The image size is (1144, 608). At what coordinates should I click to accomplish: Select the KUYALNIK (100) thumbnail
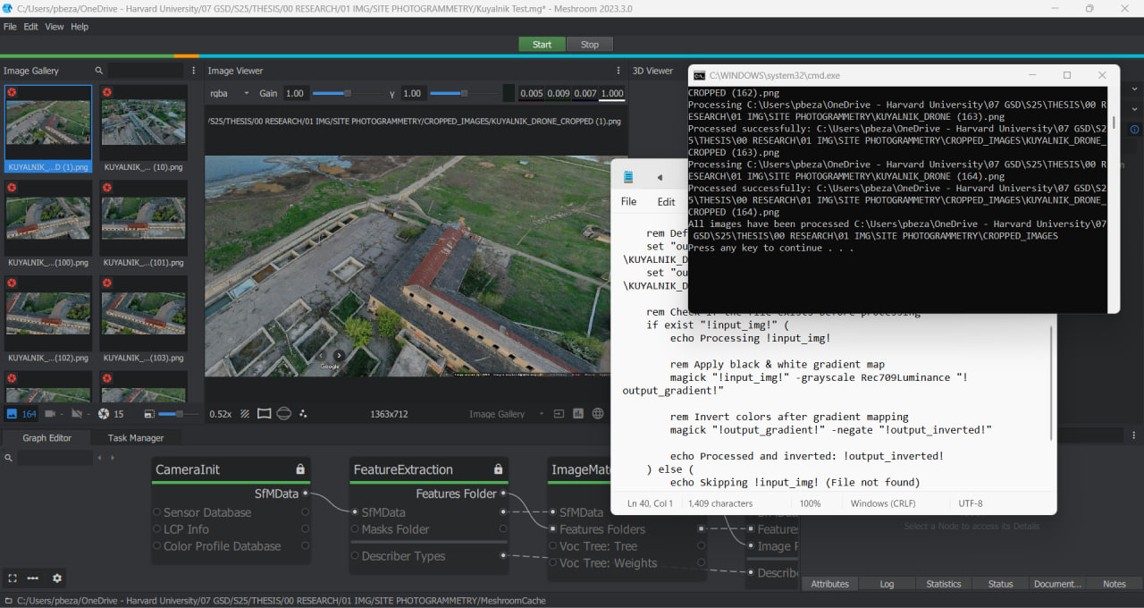(48, 217)
